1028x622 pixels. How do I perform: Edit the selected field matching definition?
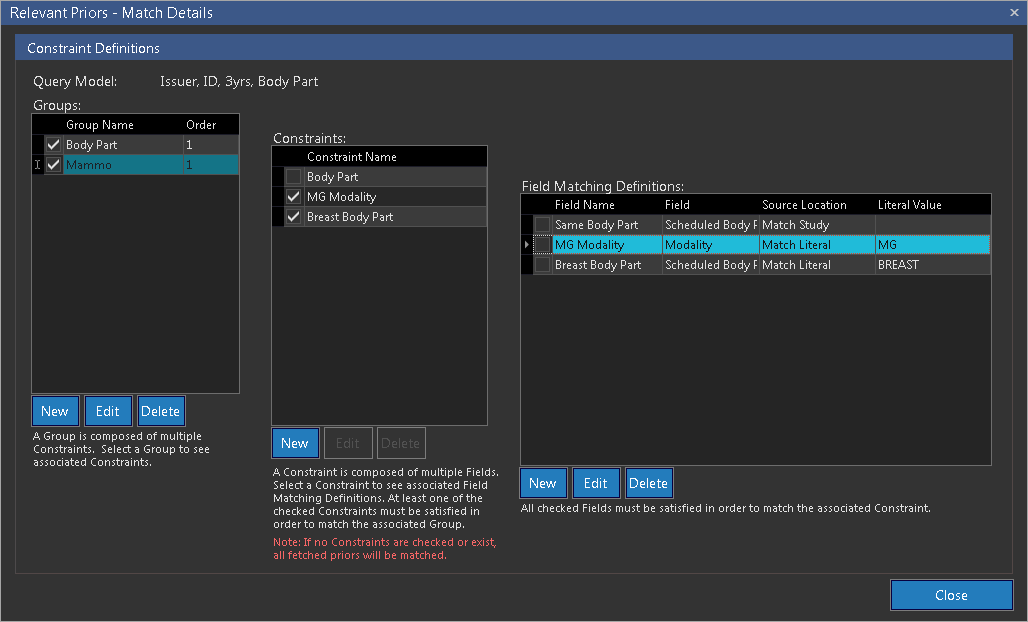click(x=596, y=483)
